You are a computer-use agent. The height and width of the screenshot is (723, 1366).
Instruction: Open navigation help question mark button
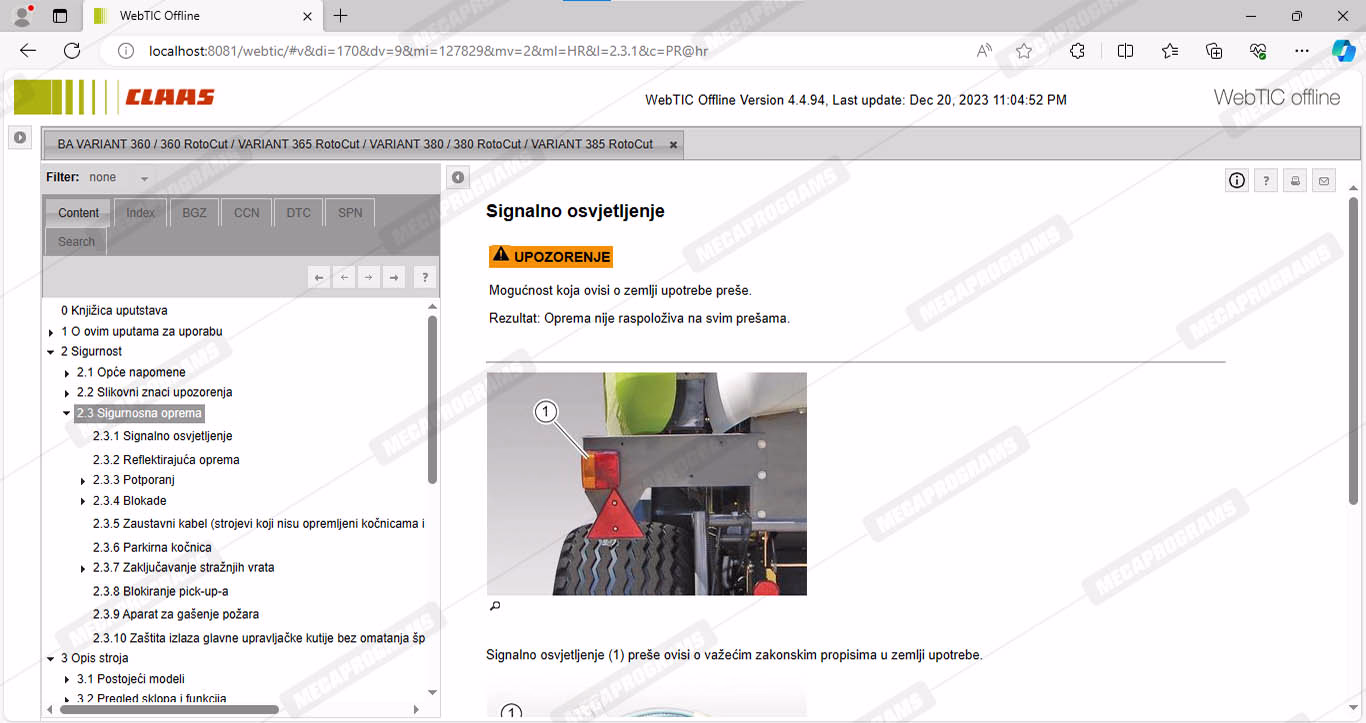point(425,277)
